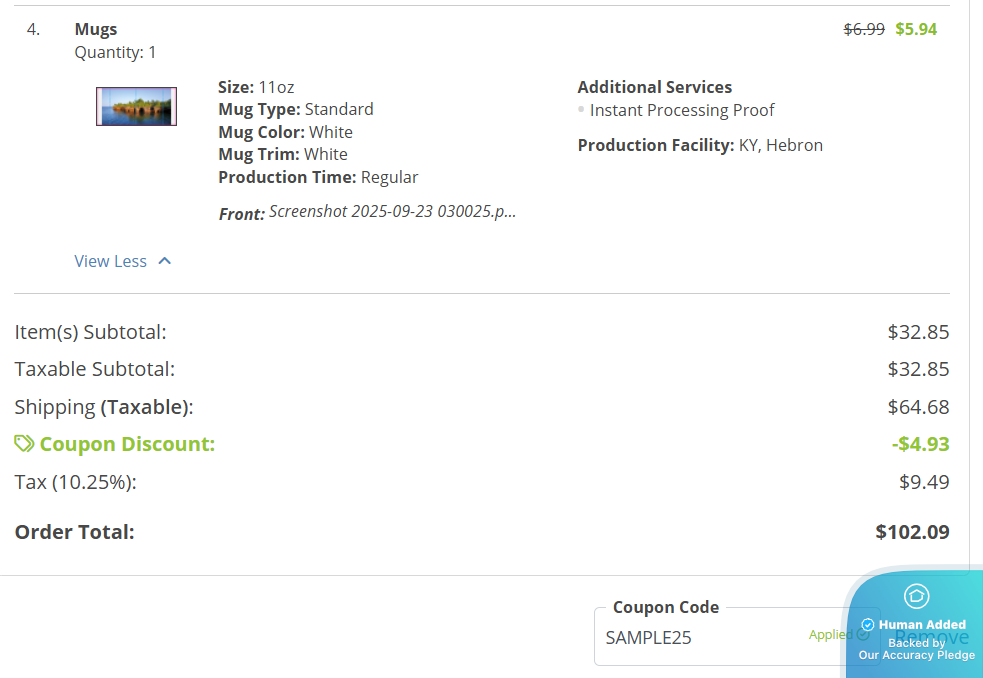Remove the applied coupon
The width and height of the screenshot is (983, 678).
[931, 637]
